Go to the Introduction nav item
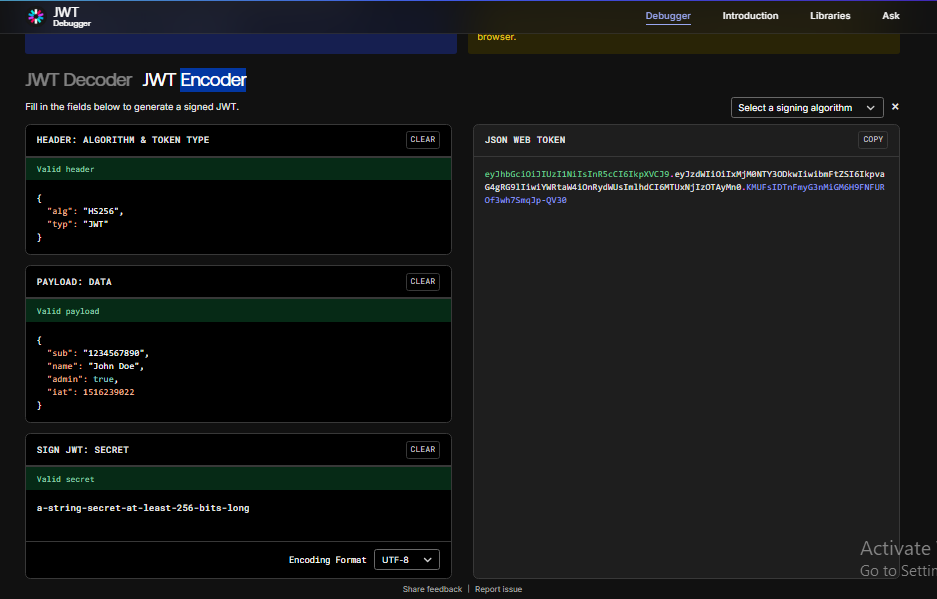This screenshot has height=599, width=937. coord(750,16)
